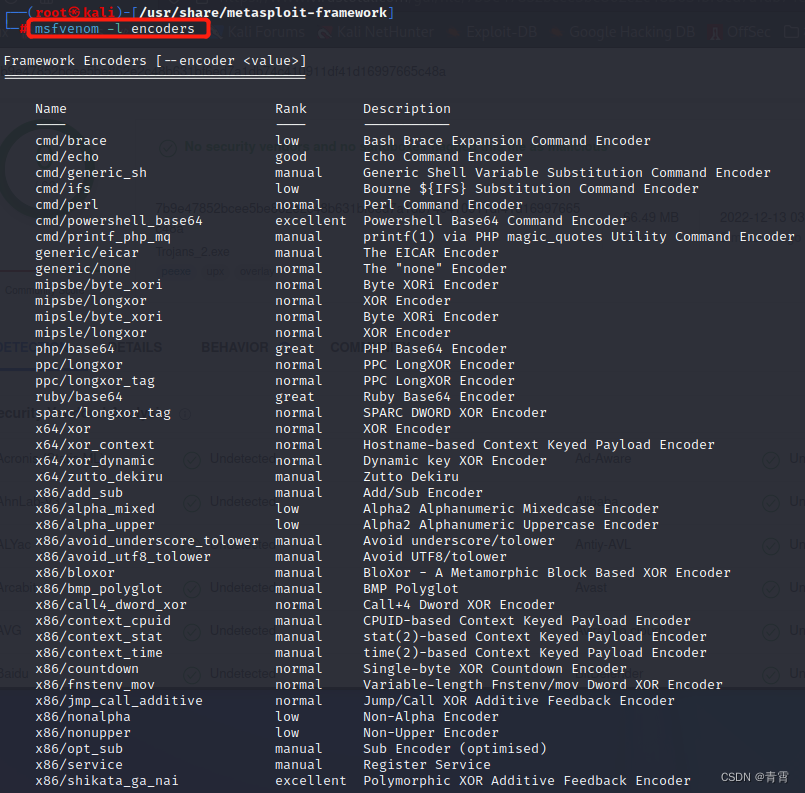Select the 'x86/context_cpuid' encoder name

103,620
